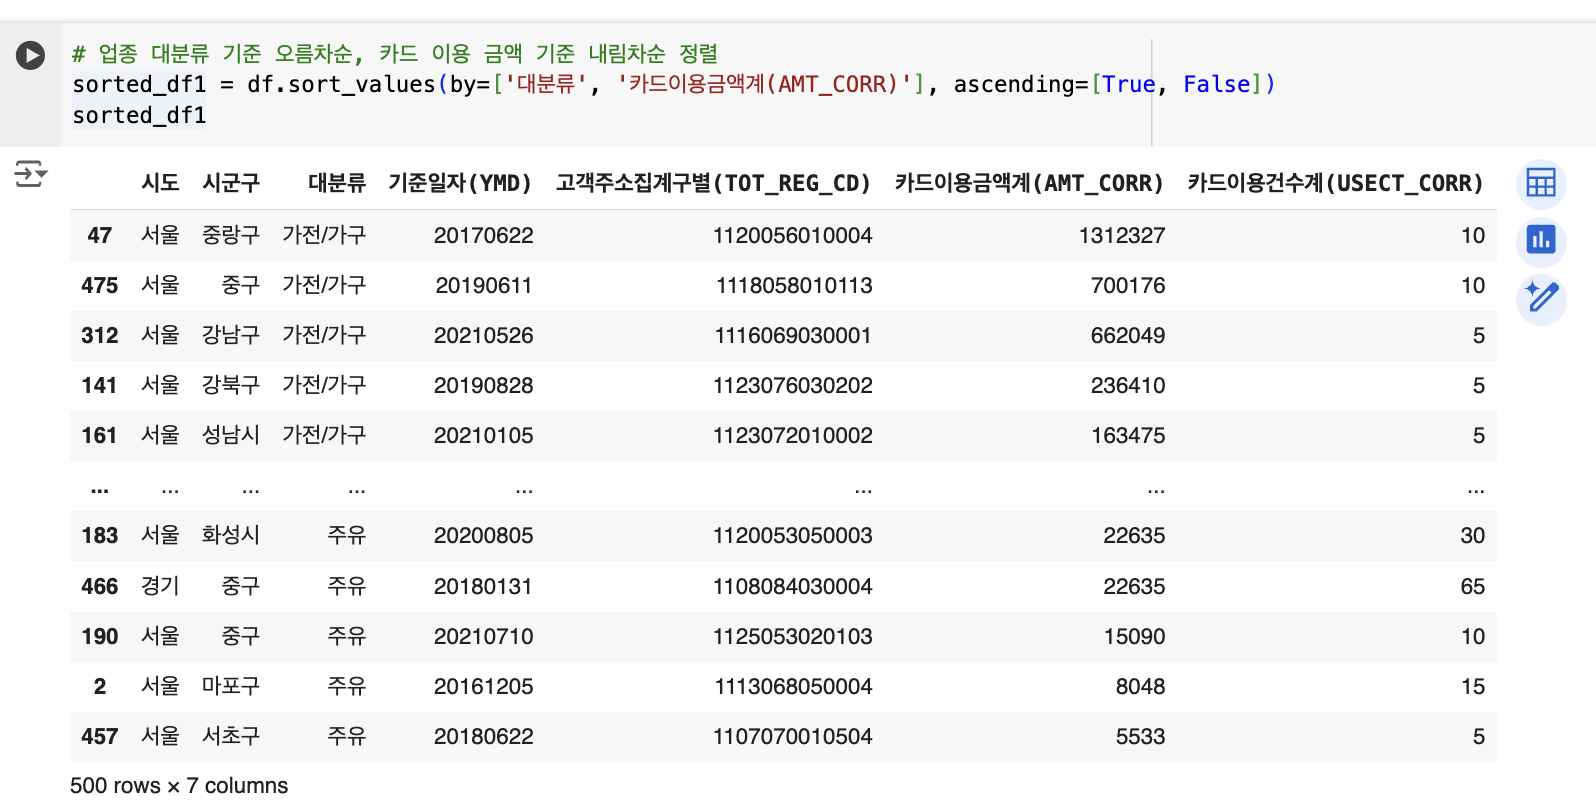The image size is (1596, 806).
Task: Click region code 1116069030001
Action: (x=793, y=336)
